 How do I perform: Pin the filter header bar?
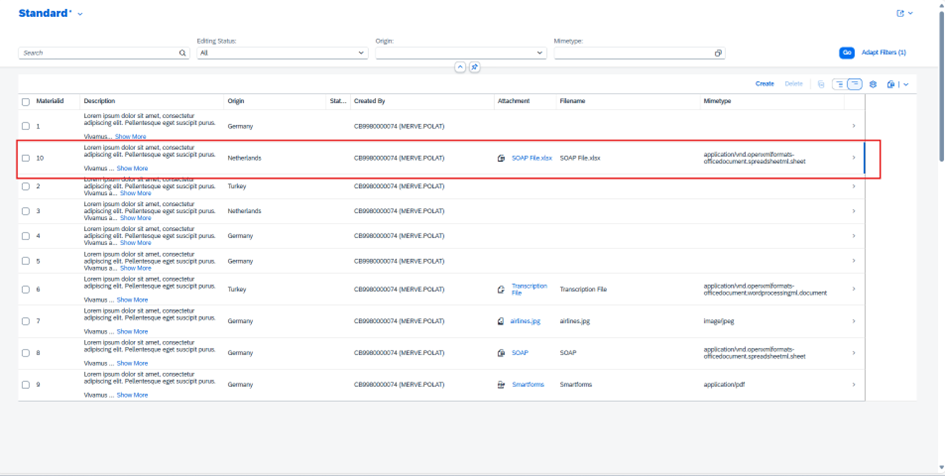click(x=475, y=68)
